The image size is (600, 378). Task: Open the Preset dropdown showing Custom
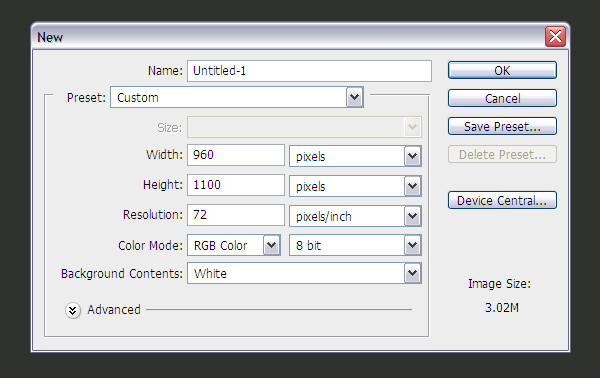[237, 97]
